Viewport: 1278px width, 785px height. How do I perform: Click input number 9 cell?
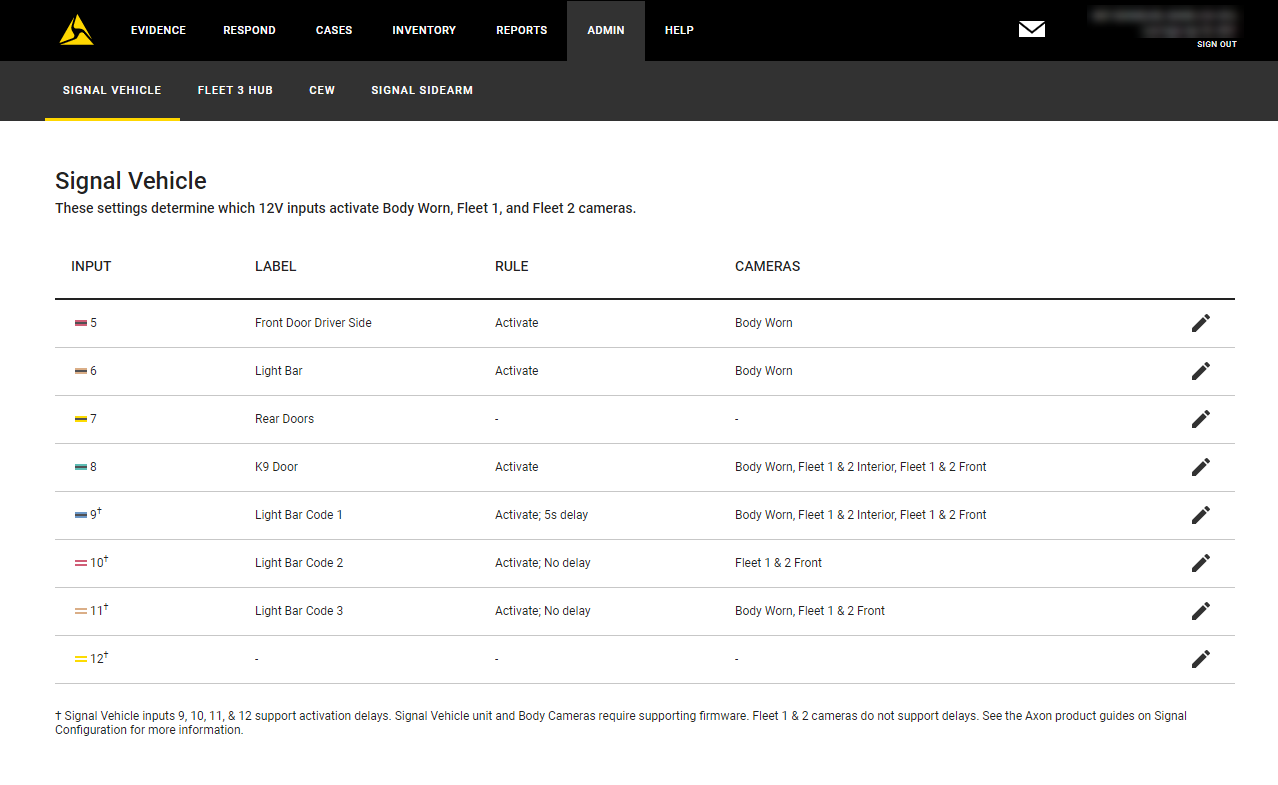click(96, 515)
